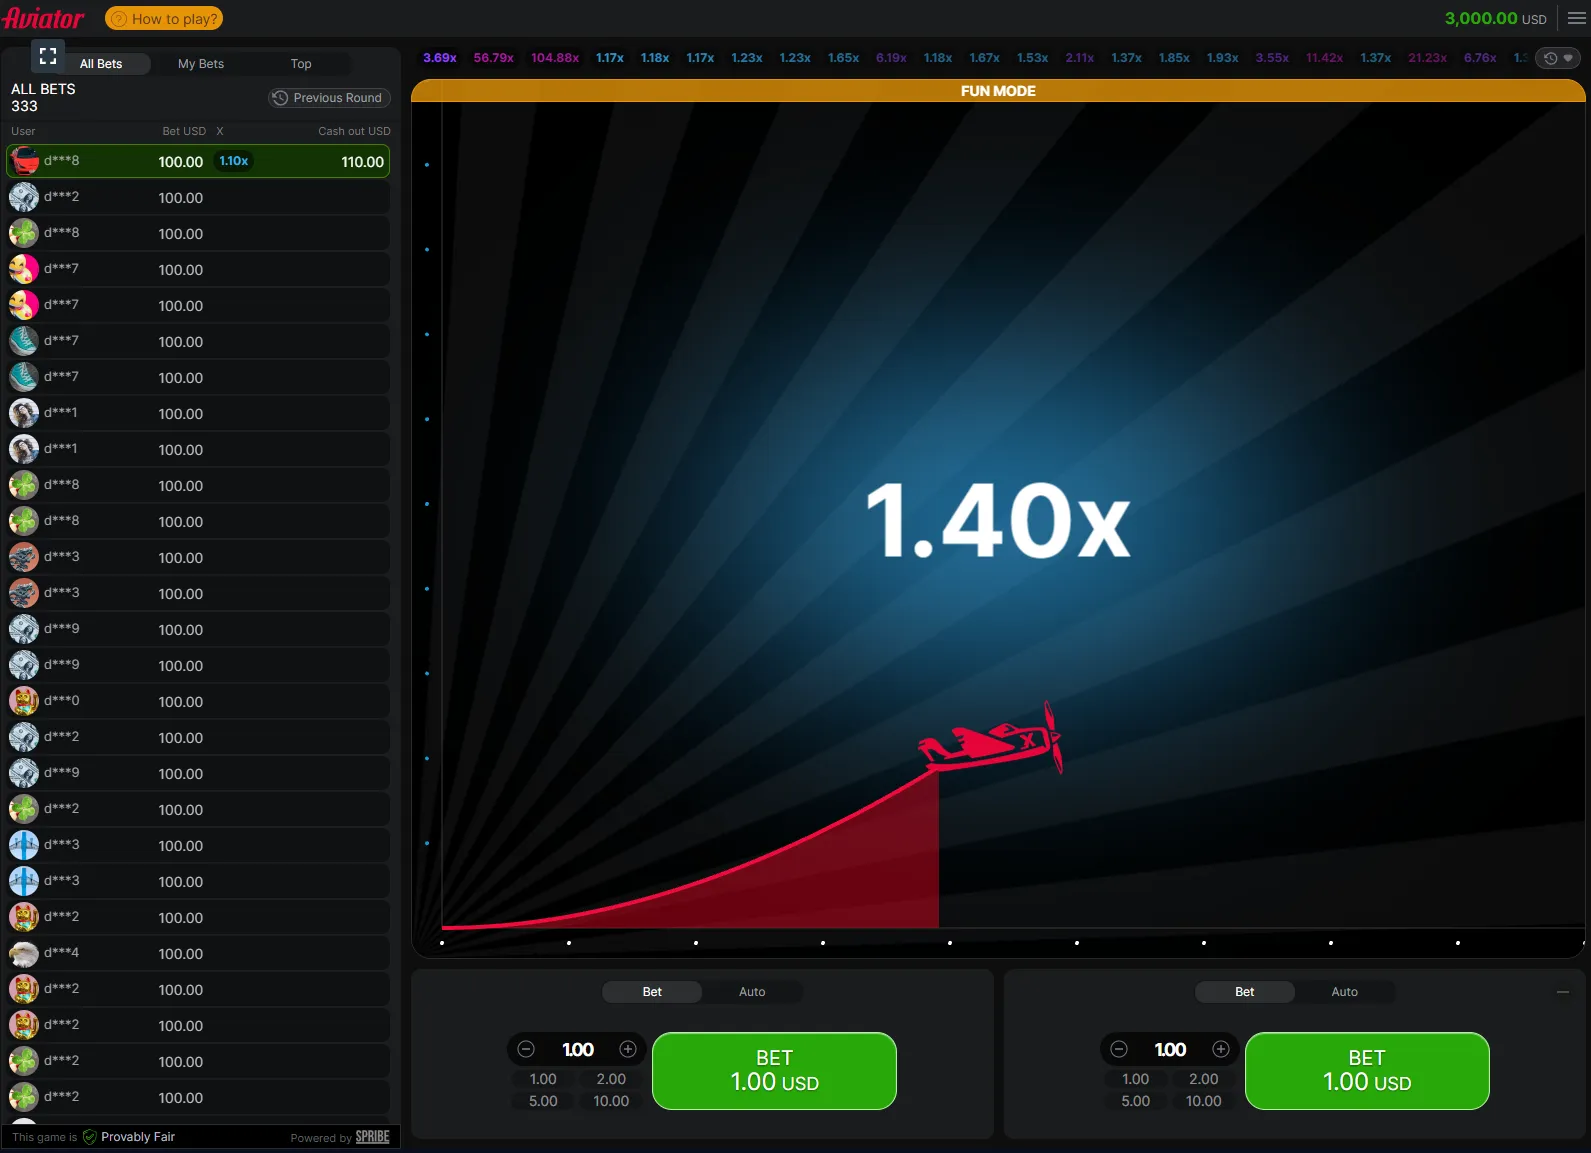Switch left panel to Auto mode
Viewport: 1591px width, 1153px height.
[x=751, y=992]
